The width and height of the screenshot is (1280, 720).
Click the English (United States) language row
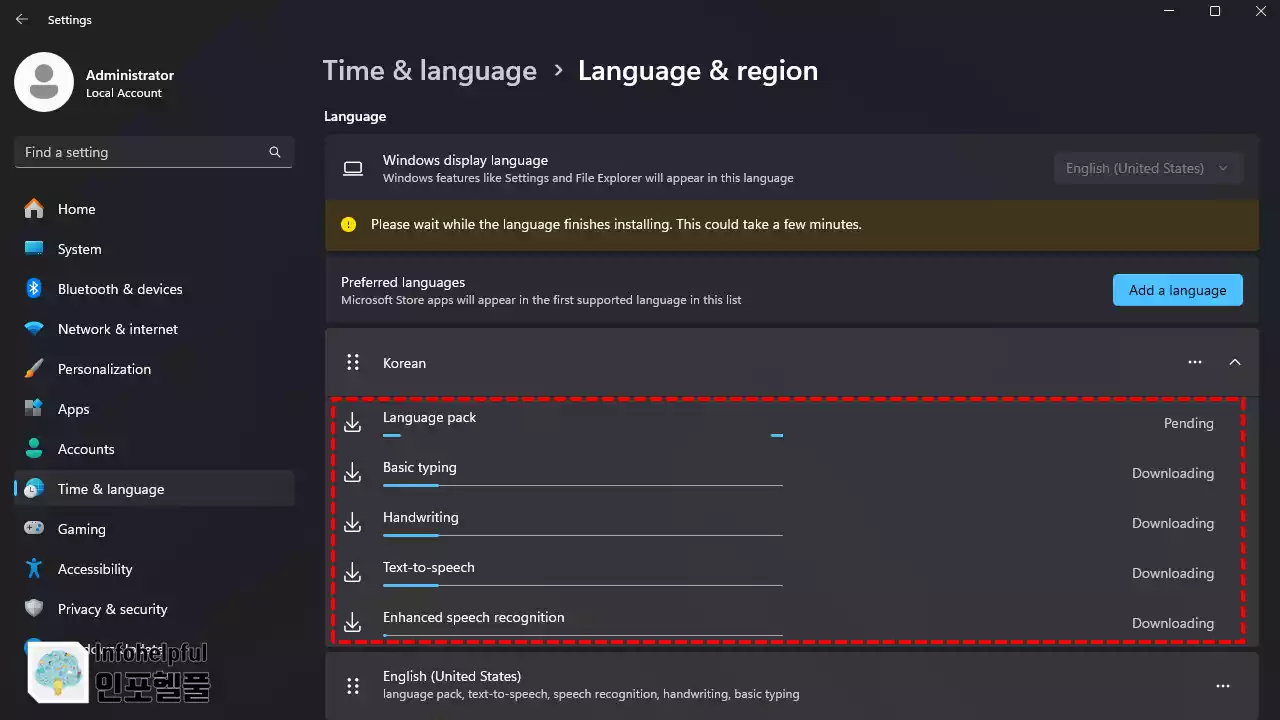(792, 686)
